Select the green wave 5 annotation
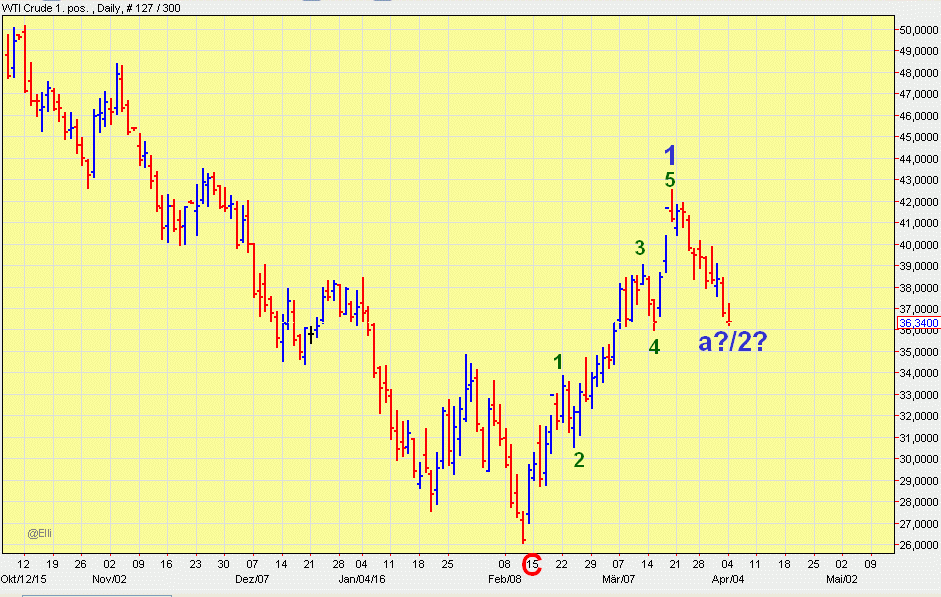 click(x=670, y=181)
